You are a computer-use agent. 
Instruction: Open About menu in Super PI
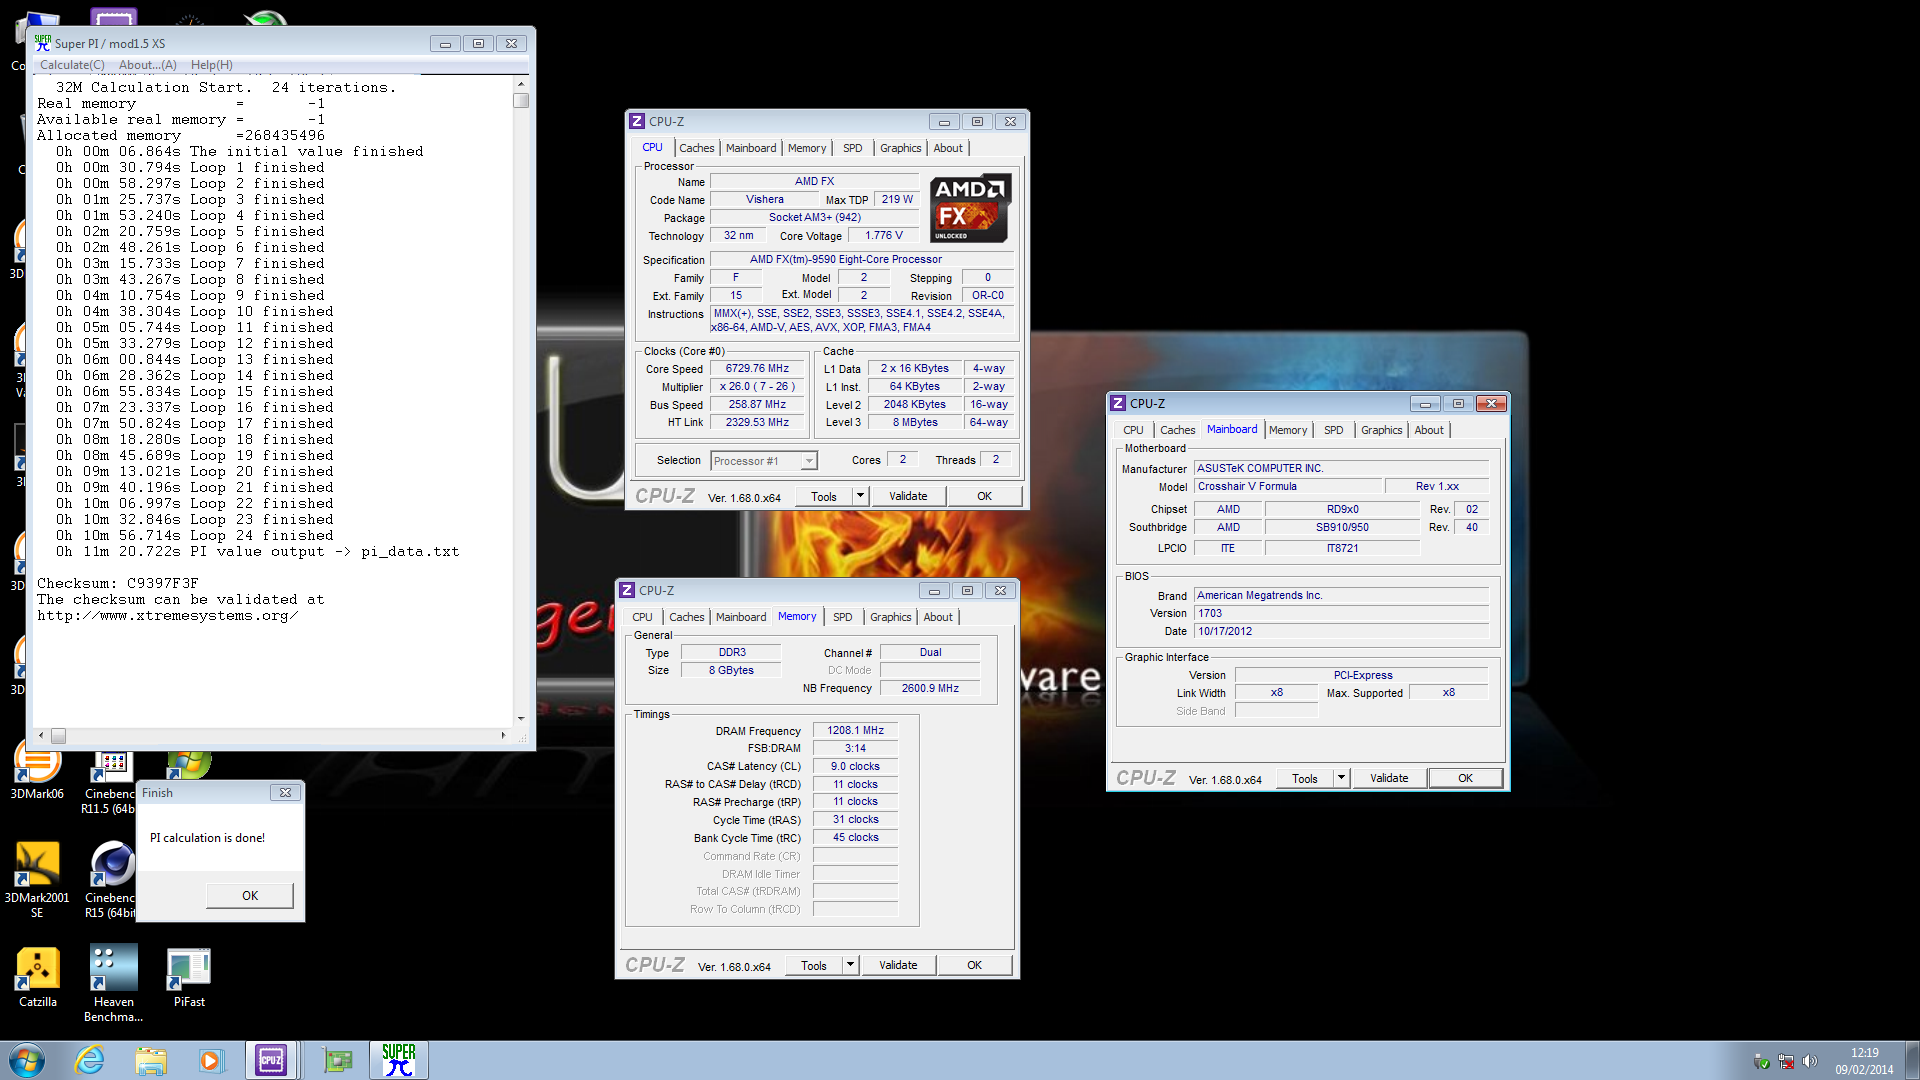pyautogui.click(x=147, y=65)
